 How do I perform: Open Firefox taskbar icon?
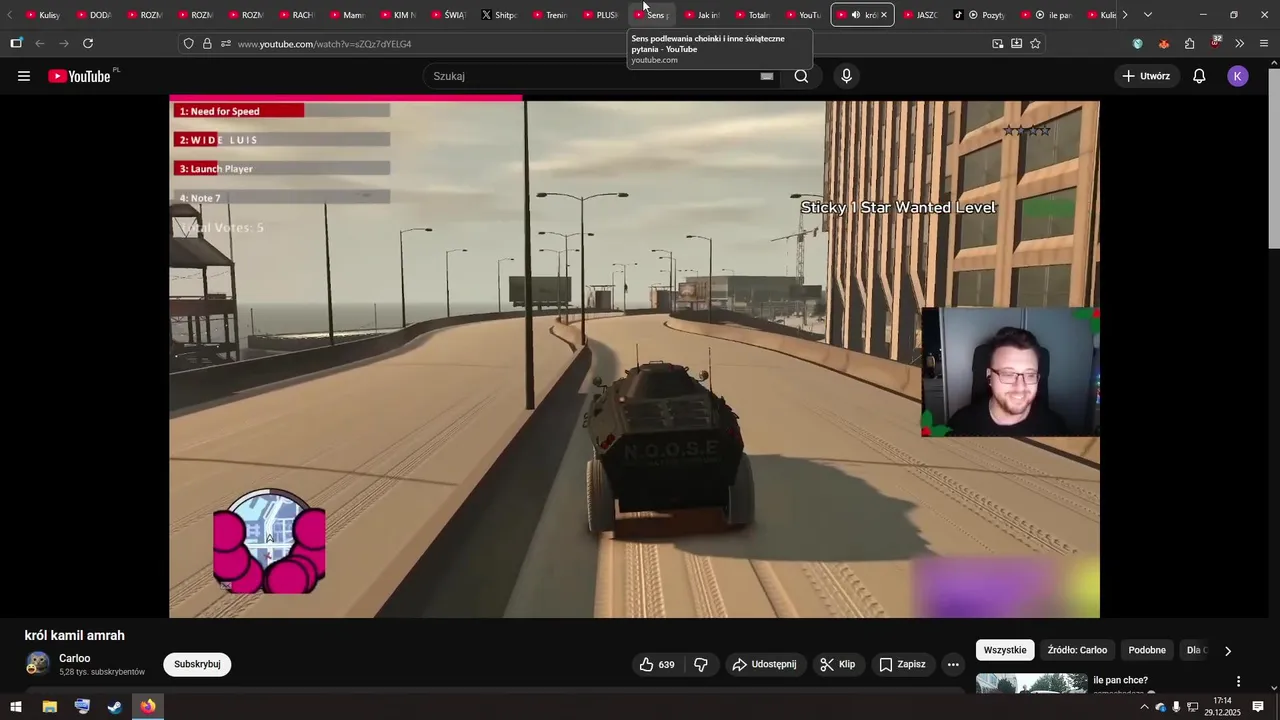pos(148,707)
